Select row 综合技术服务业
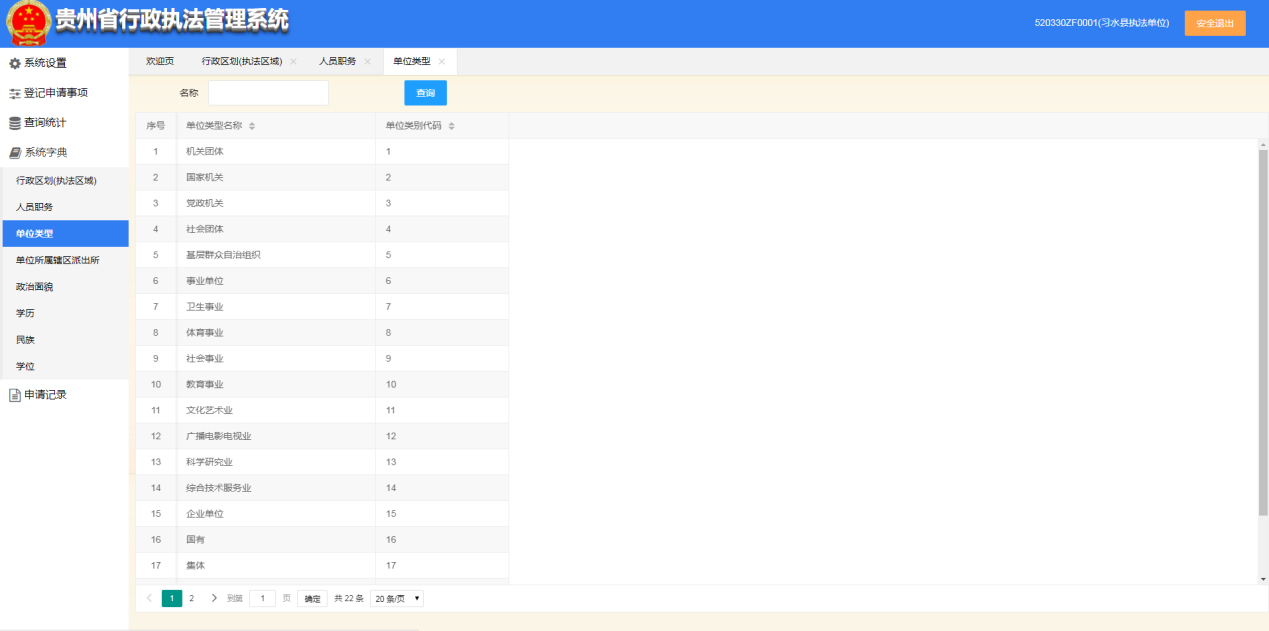 [322, 488]
